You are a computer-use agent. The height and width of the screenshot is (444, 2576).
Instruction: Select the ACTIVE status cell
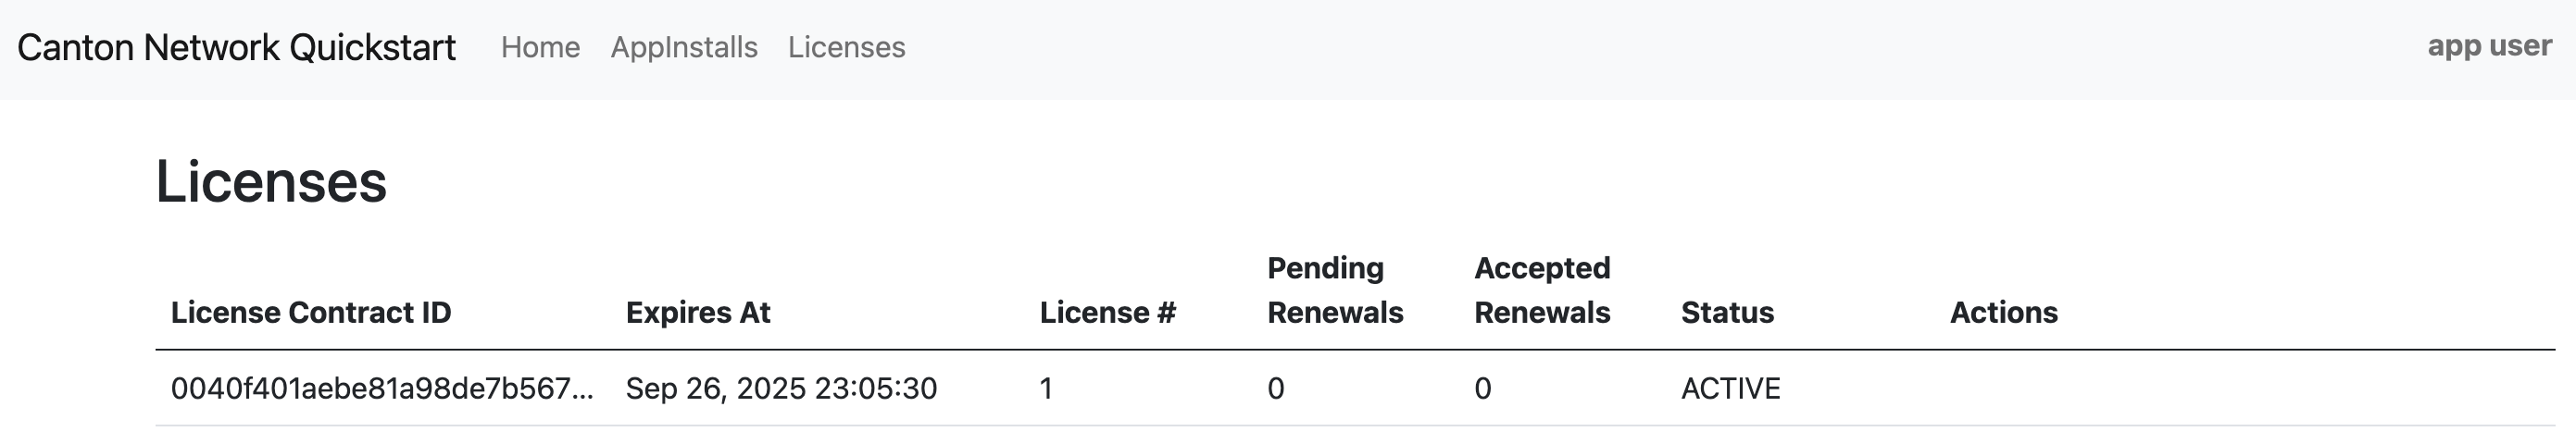pos(1730,389)
